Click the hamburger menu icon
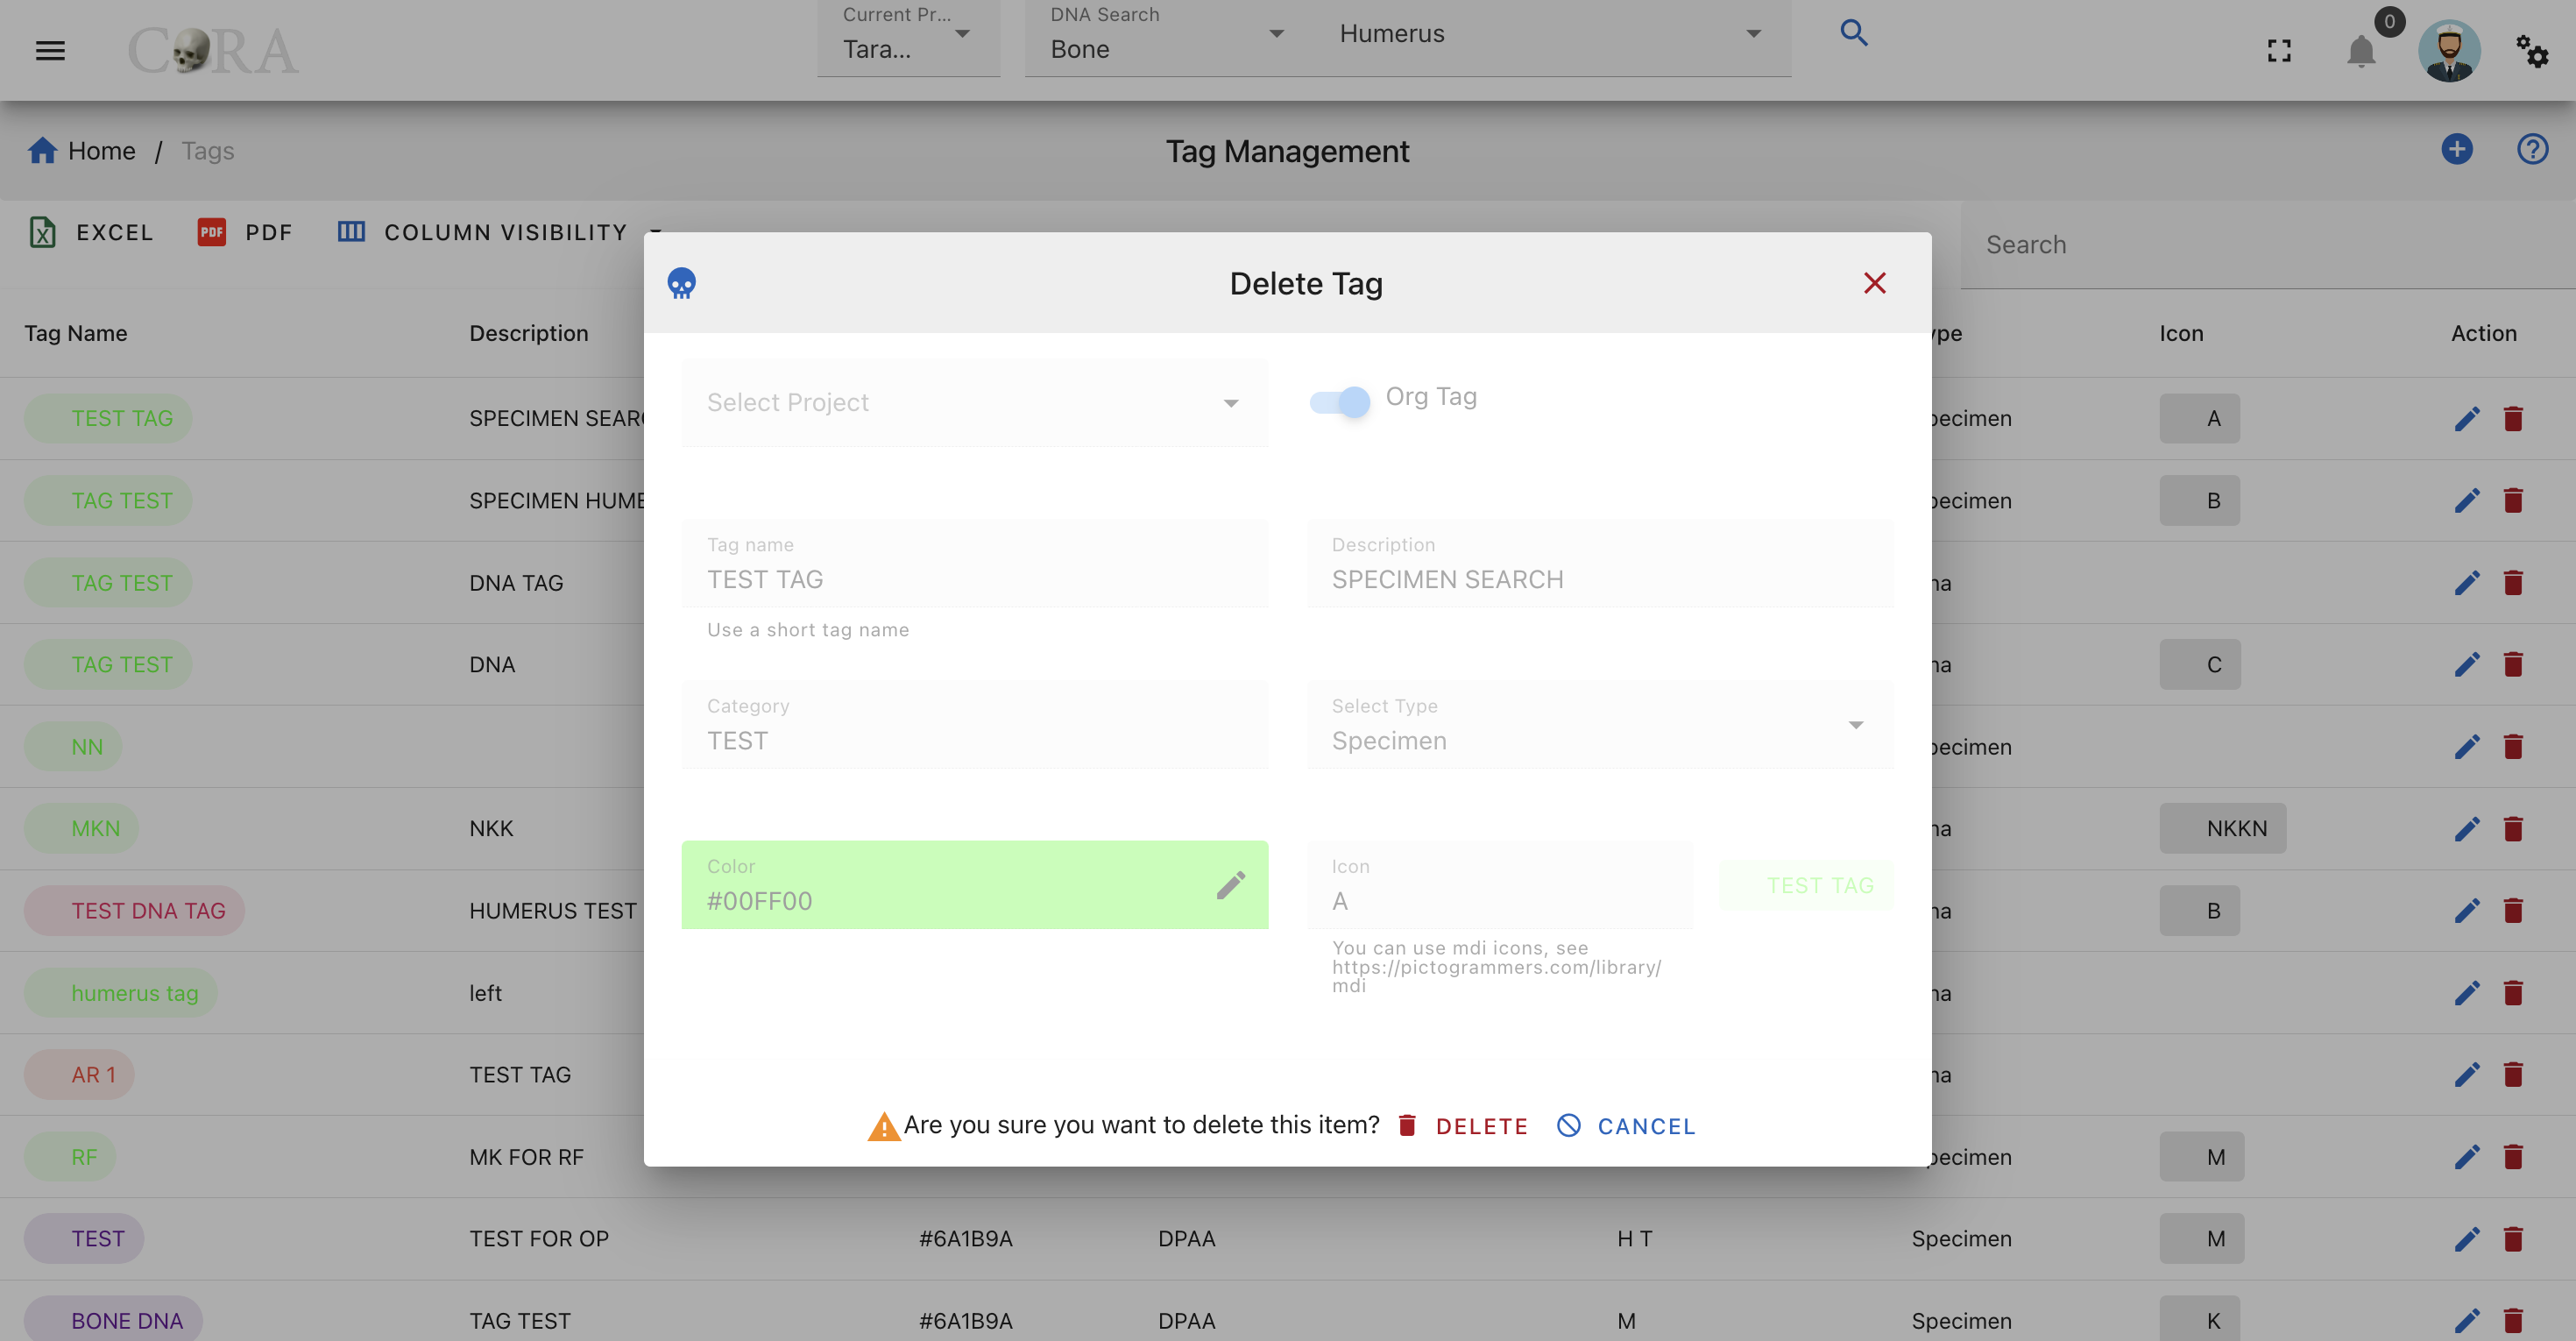The width and height of the screenshot is (2576, 1341). 50,50
